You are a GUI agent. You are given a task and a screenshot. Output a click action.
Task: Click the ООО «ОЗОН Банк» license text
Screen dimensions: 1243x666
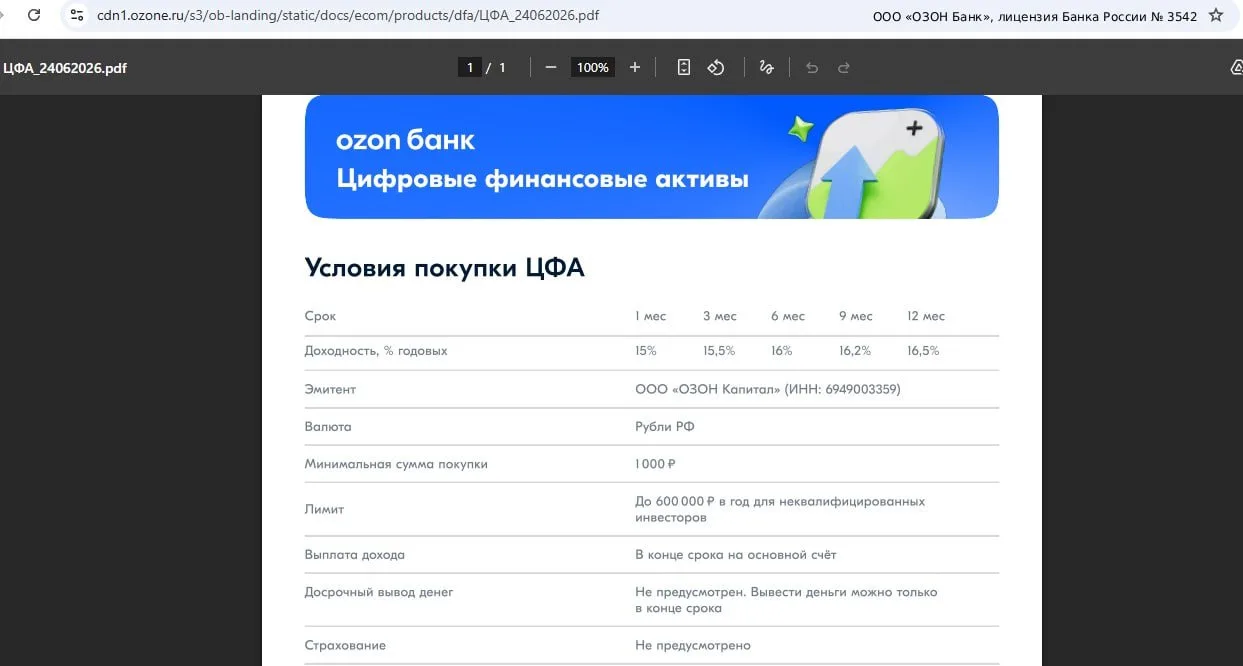click(1035, 16)
